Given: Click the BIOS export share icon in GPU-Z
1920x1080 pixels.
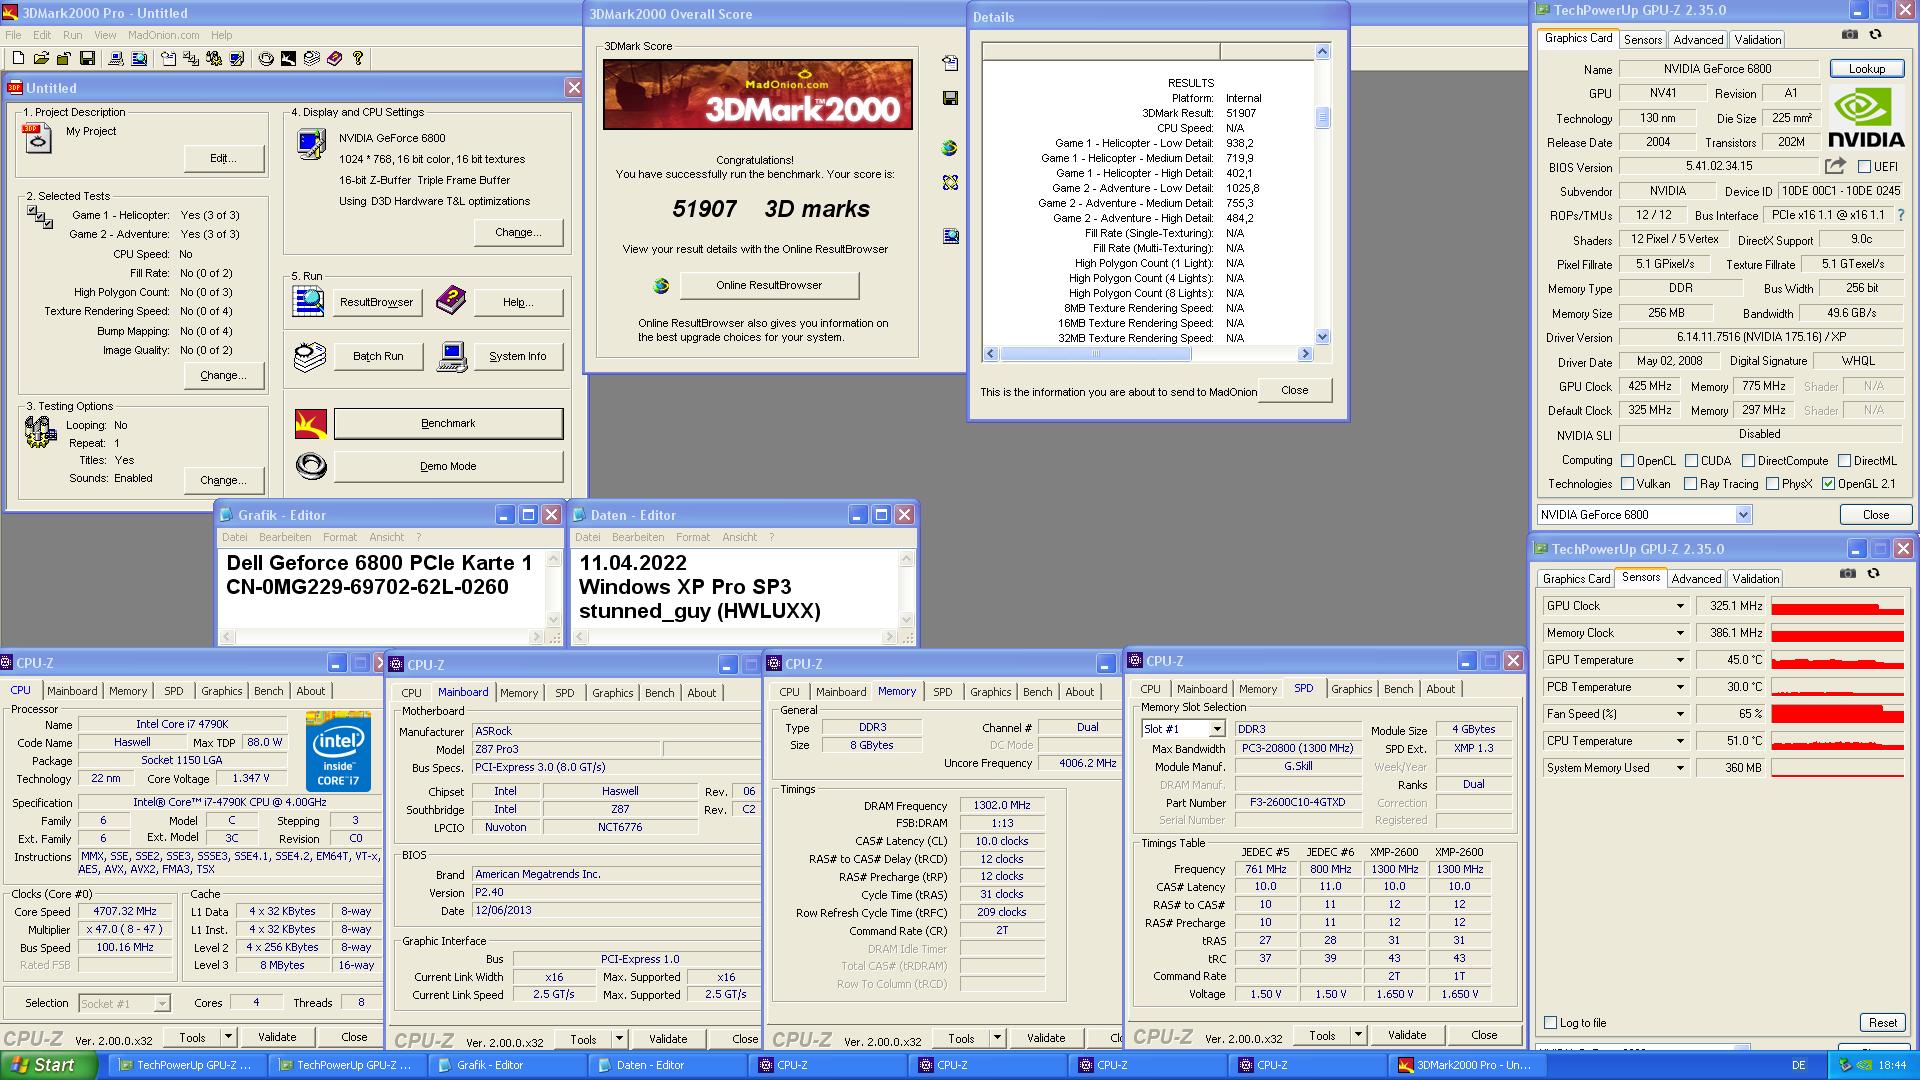Looking at the screenshot, I should pos(1835,166).
